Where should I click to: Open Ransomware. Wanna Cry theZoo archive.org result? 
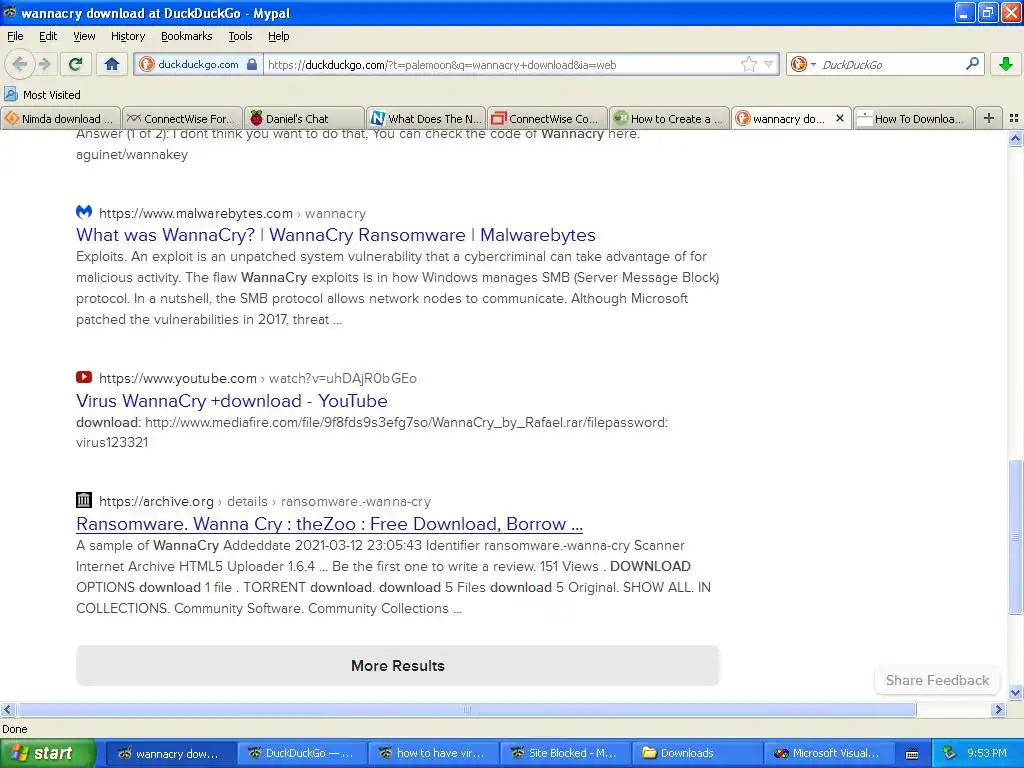[x=329, y=524]
